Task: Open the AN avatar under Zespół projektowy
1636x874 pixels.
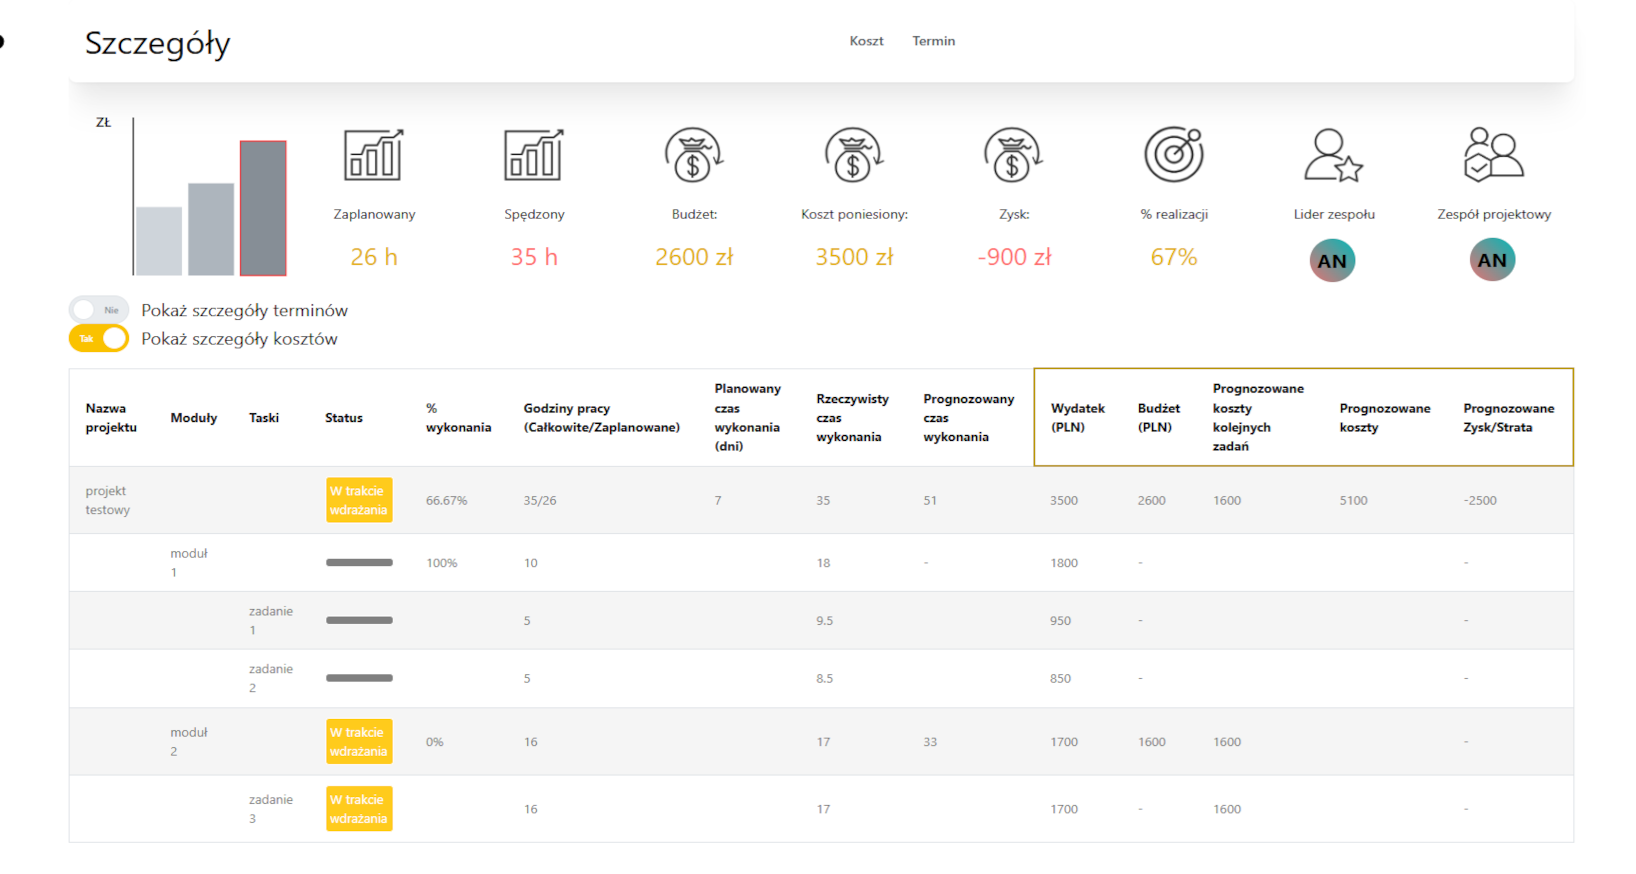Action: click(x=1492, y=260)
